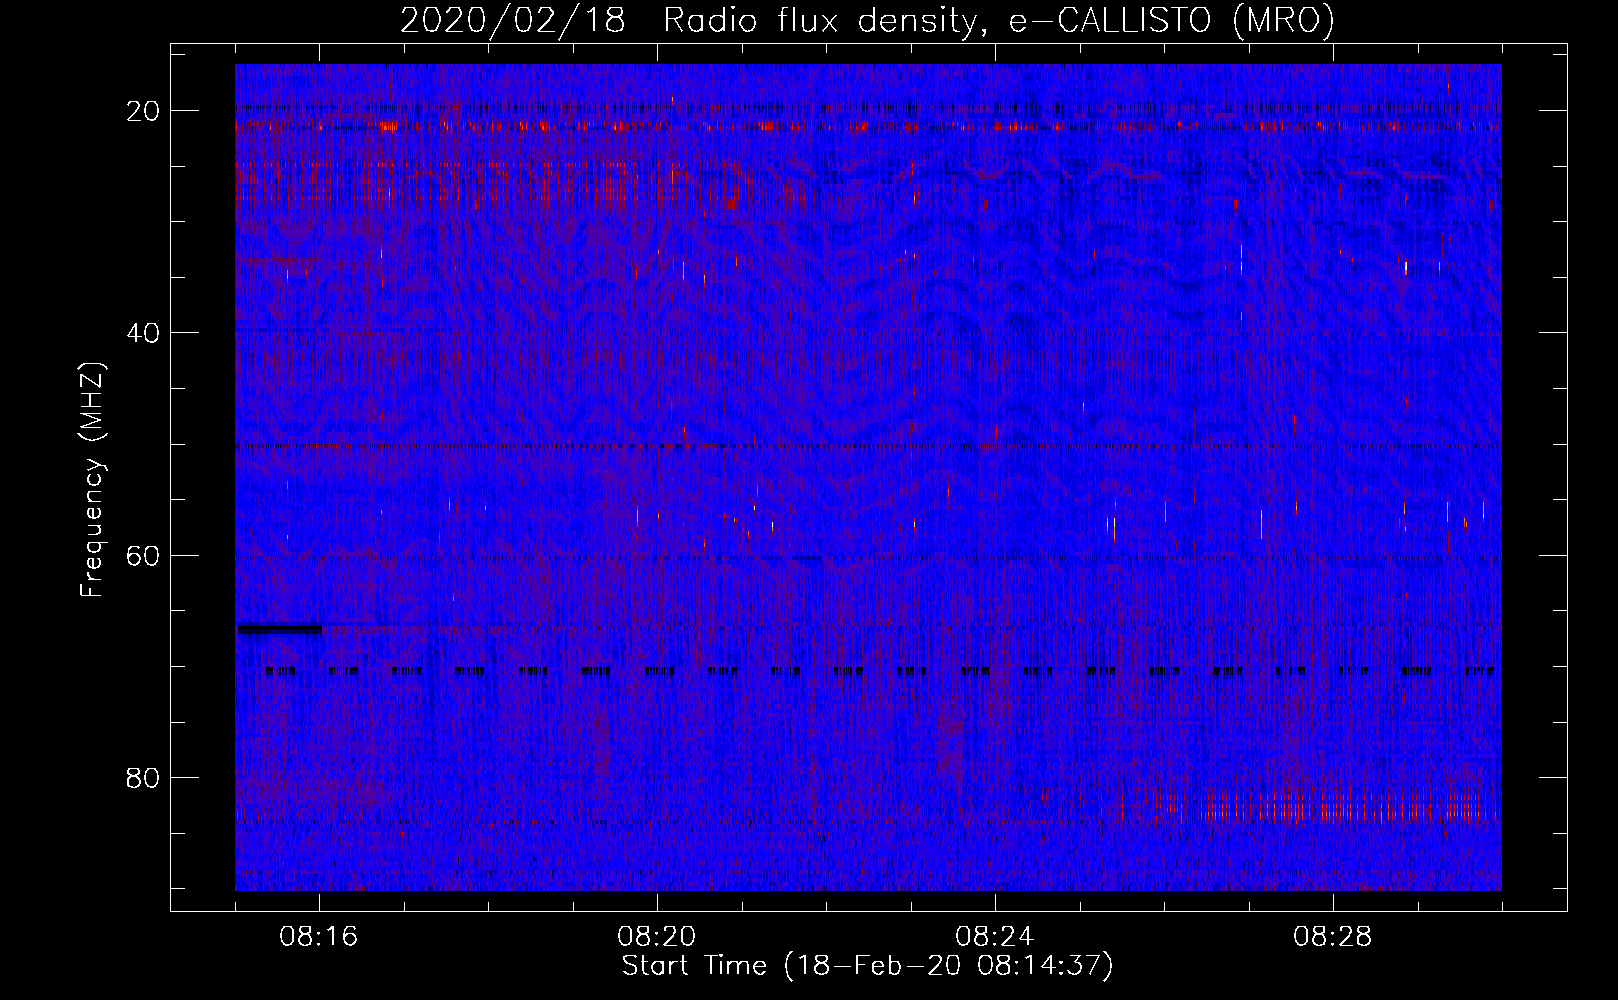Viewport: 1618px width, 1000px height.
Task: Click the 60 MHz frequency label
Action: (x=143, y=555)
